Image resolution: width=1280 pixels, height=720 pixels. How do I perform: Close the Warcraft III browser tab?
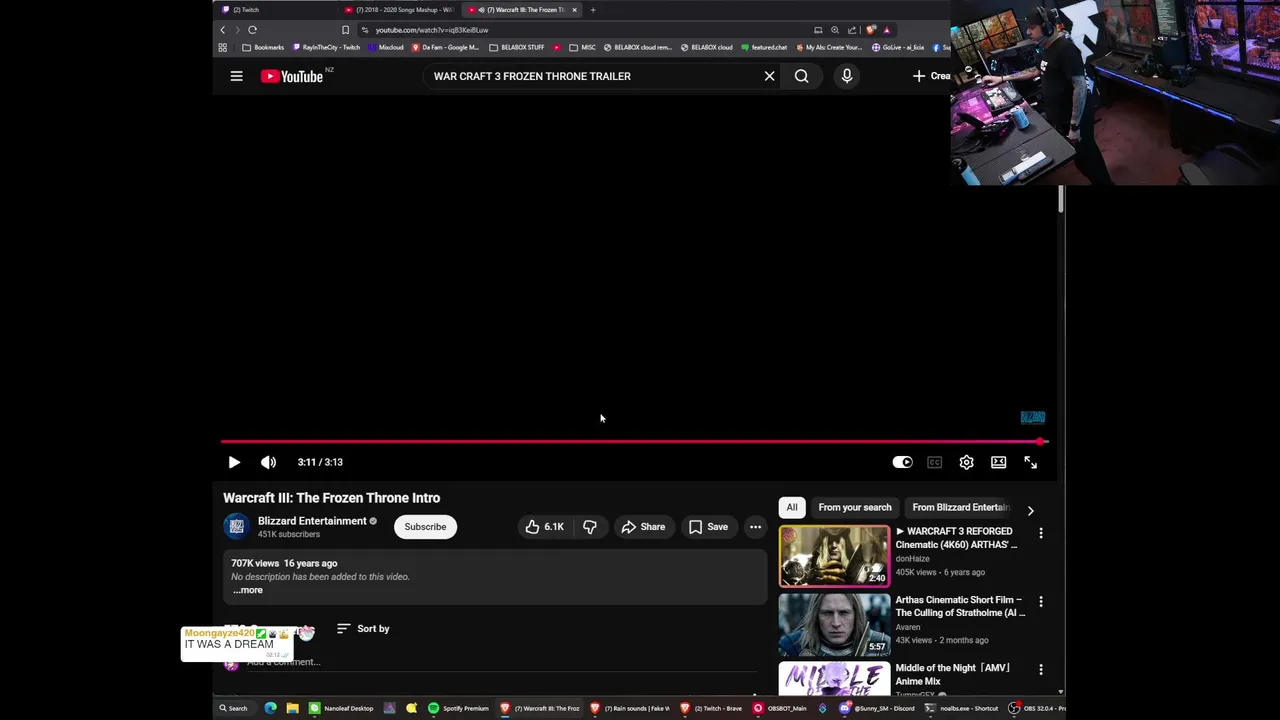point(574,10)
